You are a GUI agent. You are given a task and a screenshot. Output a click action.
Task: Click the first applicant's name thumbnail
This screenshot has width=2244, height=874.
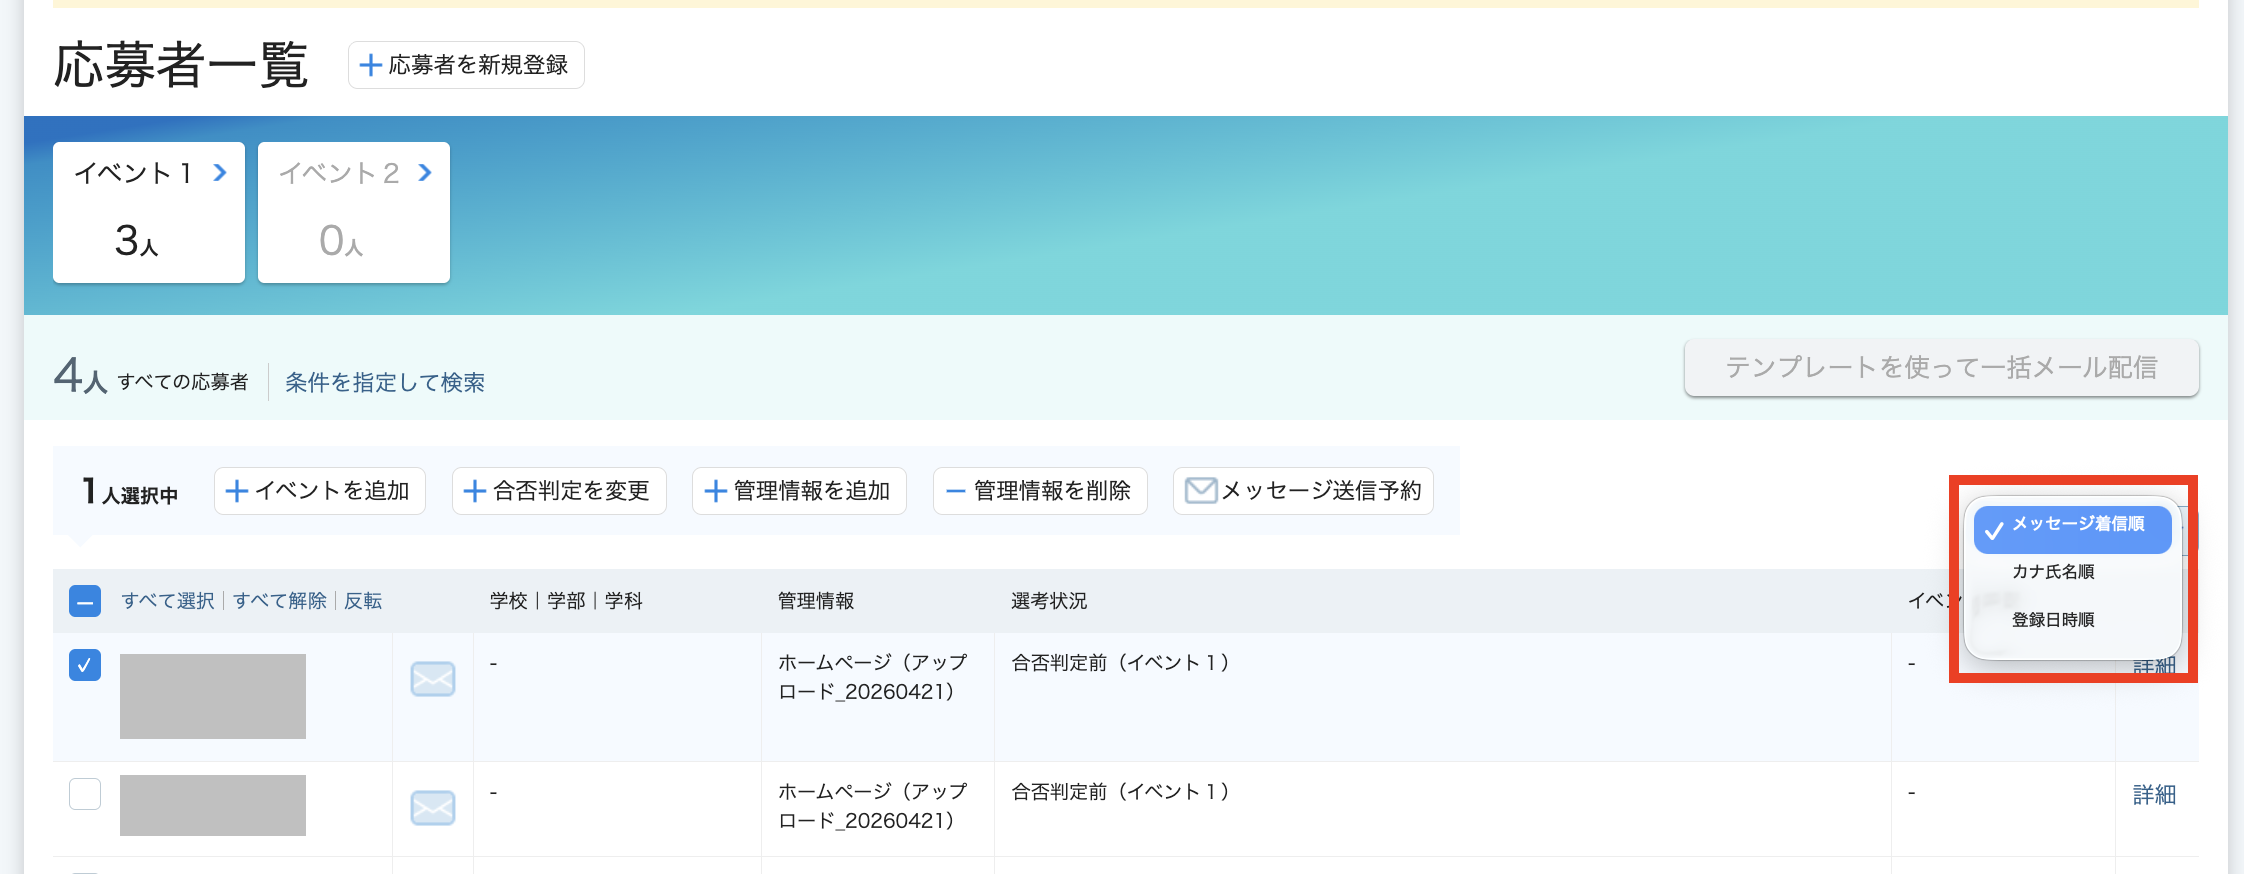[213, 696]
